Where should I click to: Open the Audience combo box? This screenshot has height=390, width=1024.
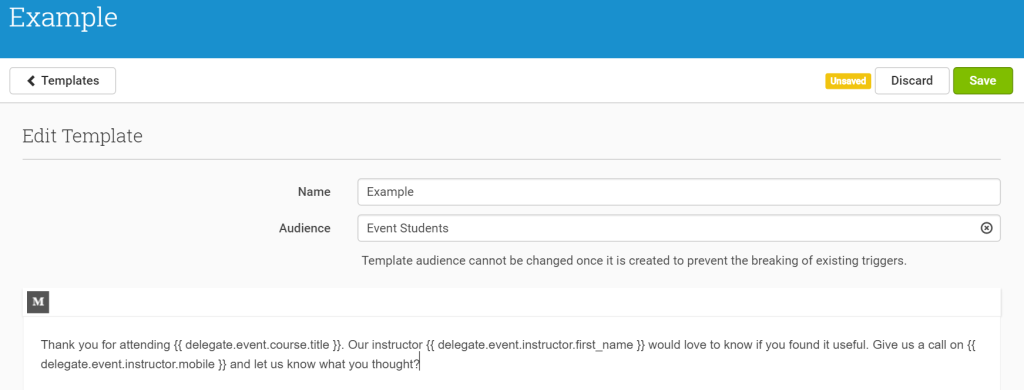pos(679,228)
